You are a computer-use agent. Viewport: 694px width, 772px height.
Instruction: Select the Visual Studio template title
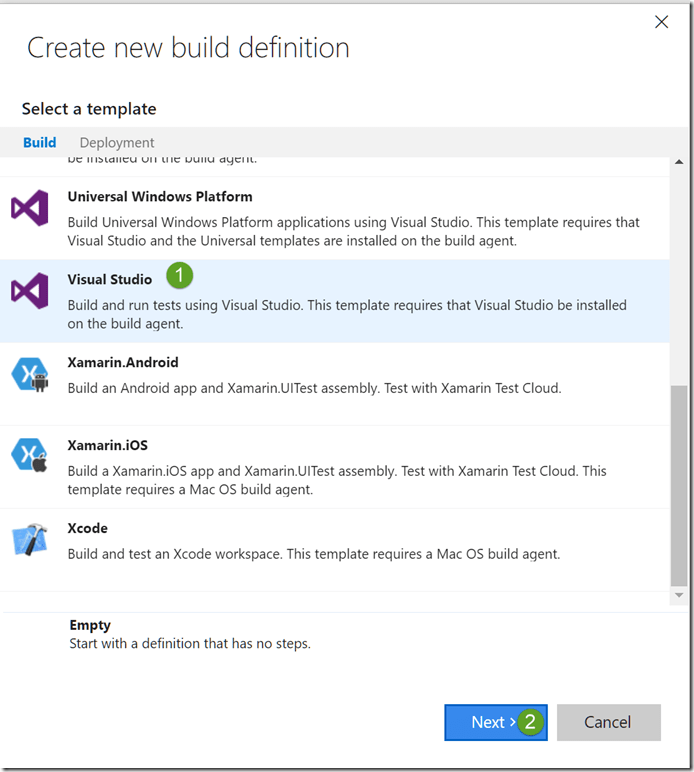point(110,279)
